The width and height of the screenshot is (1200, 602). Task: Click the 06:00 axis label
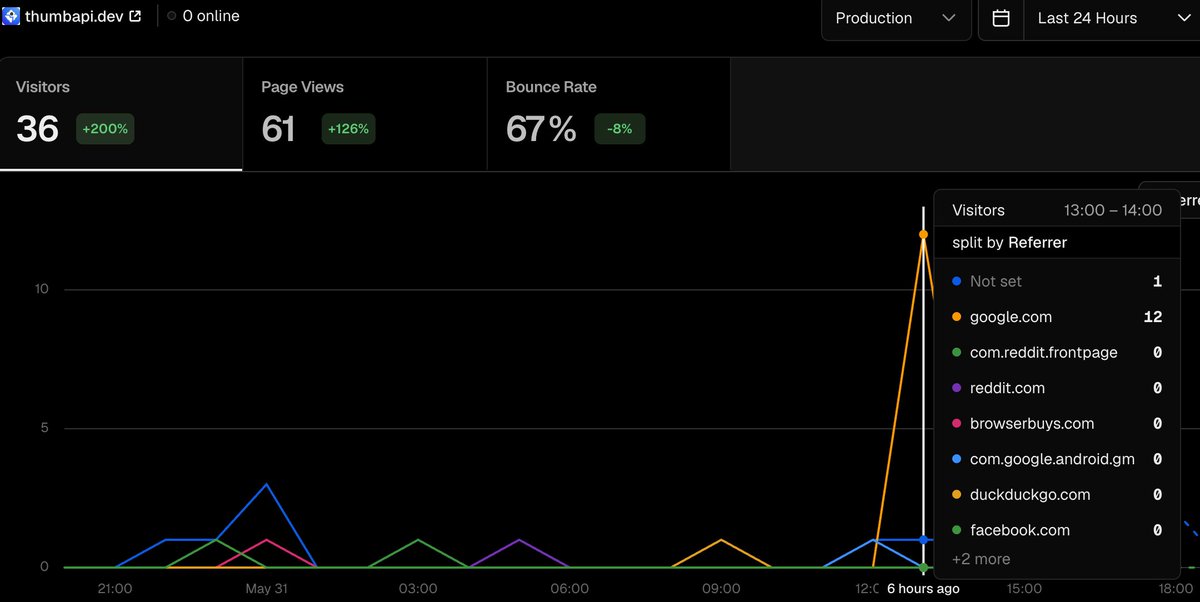pos(569,588)
